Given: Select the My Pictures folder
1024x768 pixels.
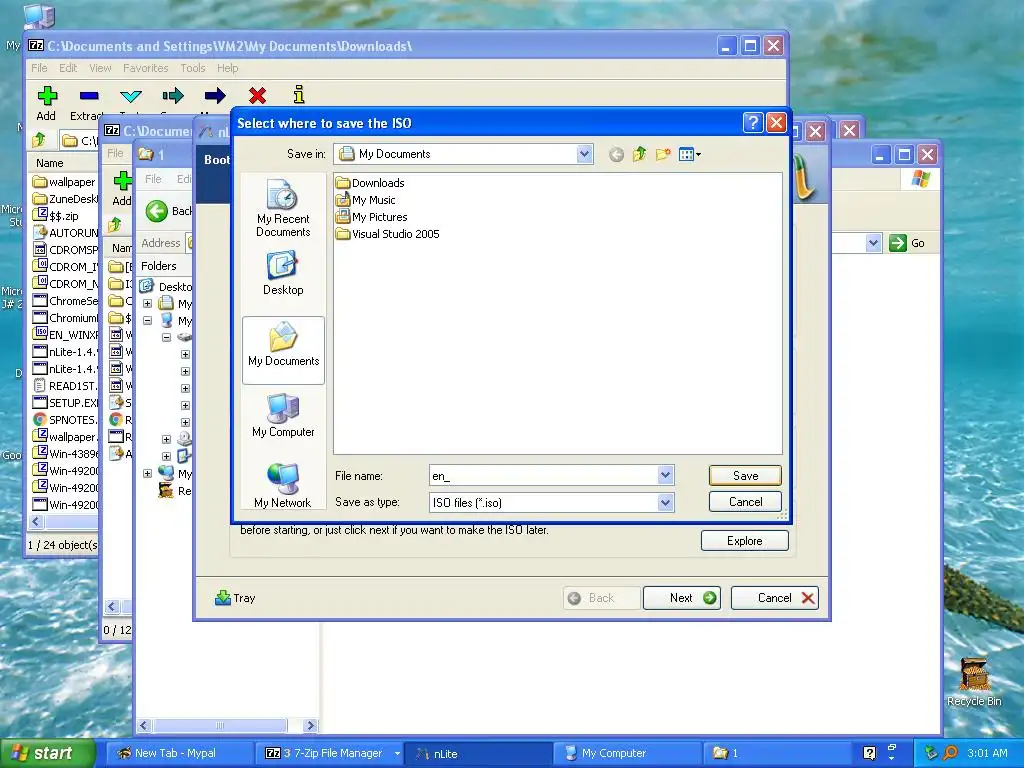Looking at the screenshot, I should (372, 217).
